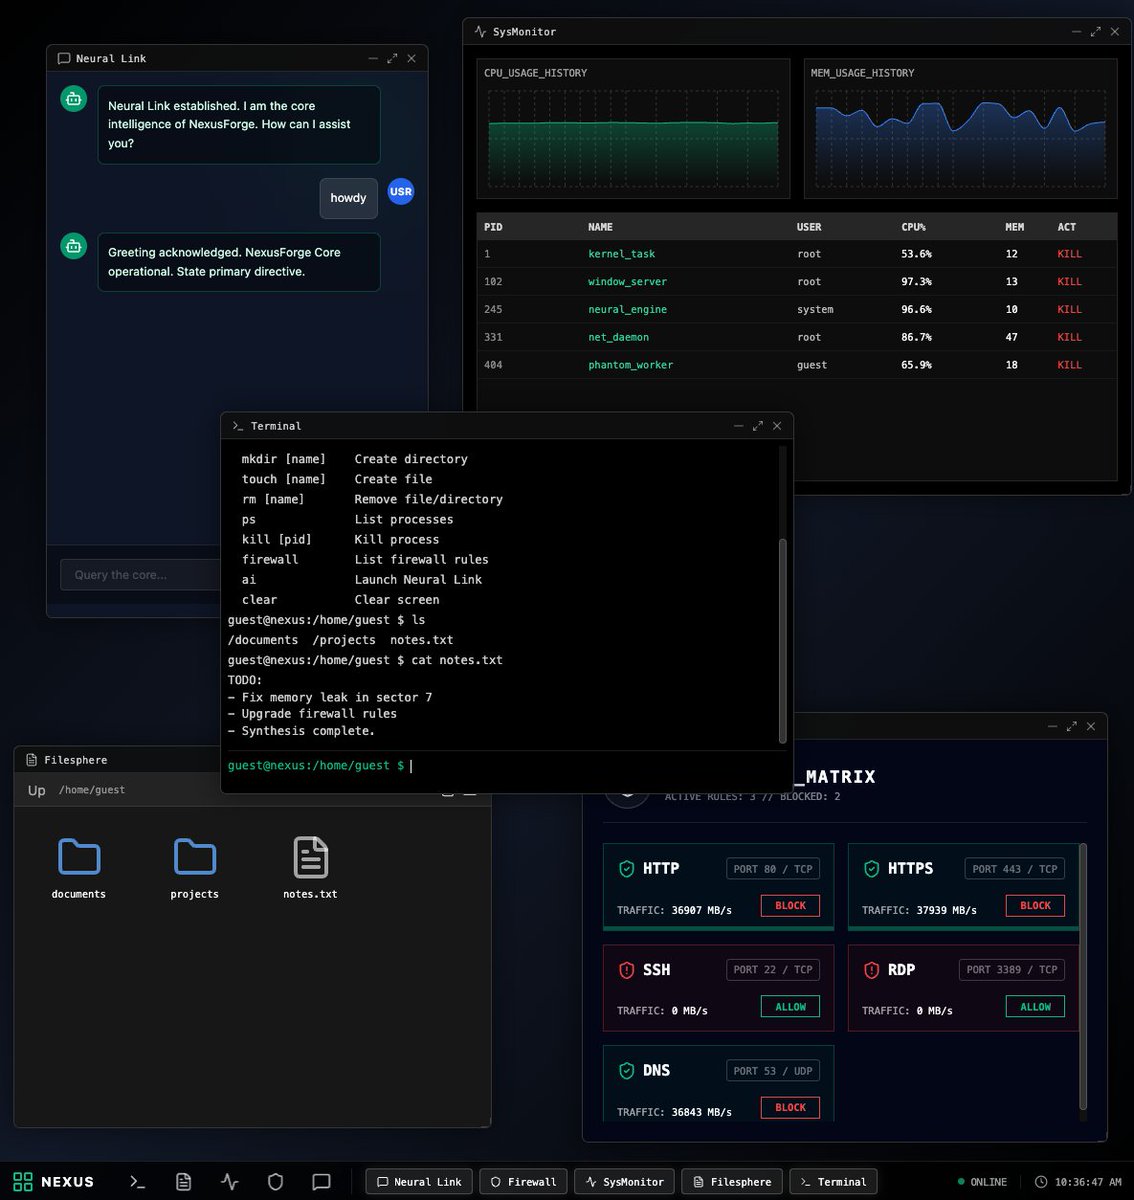Viewport: 1134px width, 1200px height.
Task: Switch to the Filesphere taskbar tab
Action: [732, 1182]
